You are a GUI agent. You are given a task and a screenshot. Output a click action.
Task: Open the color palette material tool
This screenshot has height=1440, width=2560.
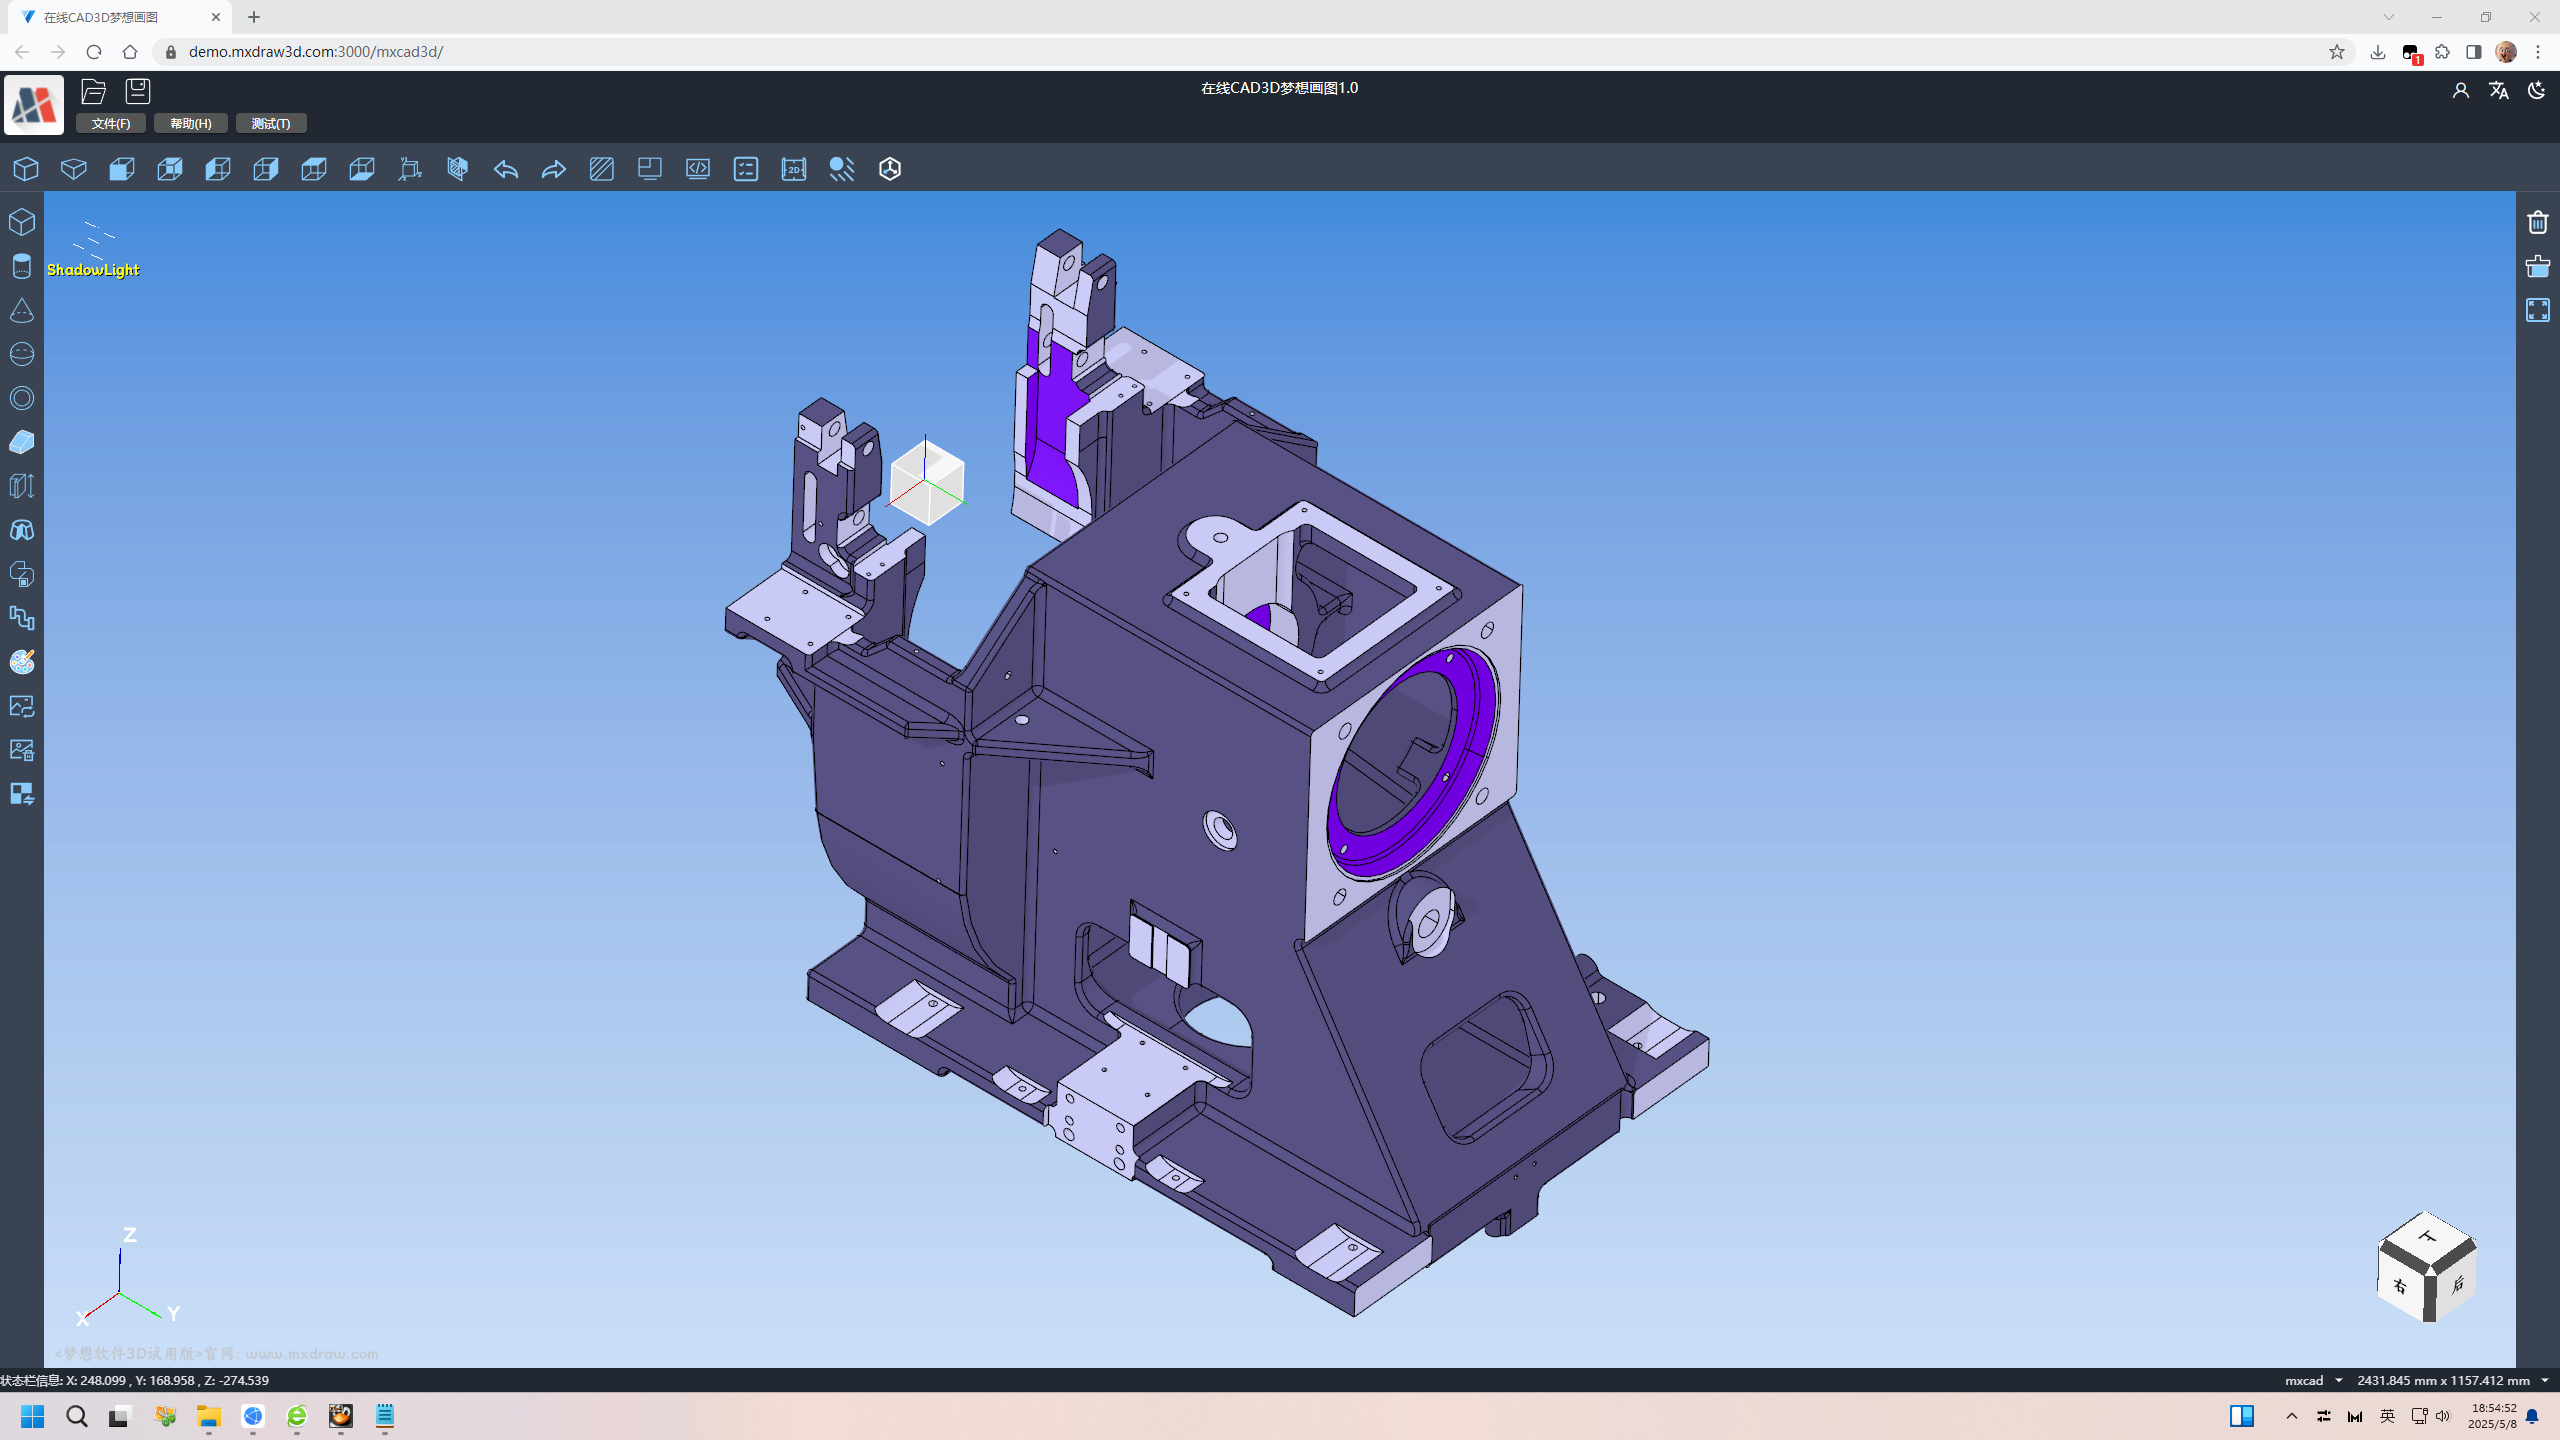[x=22, y=662]
